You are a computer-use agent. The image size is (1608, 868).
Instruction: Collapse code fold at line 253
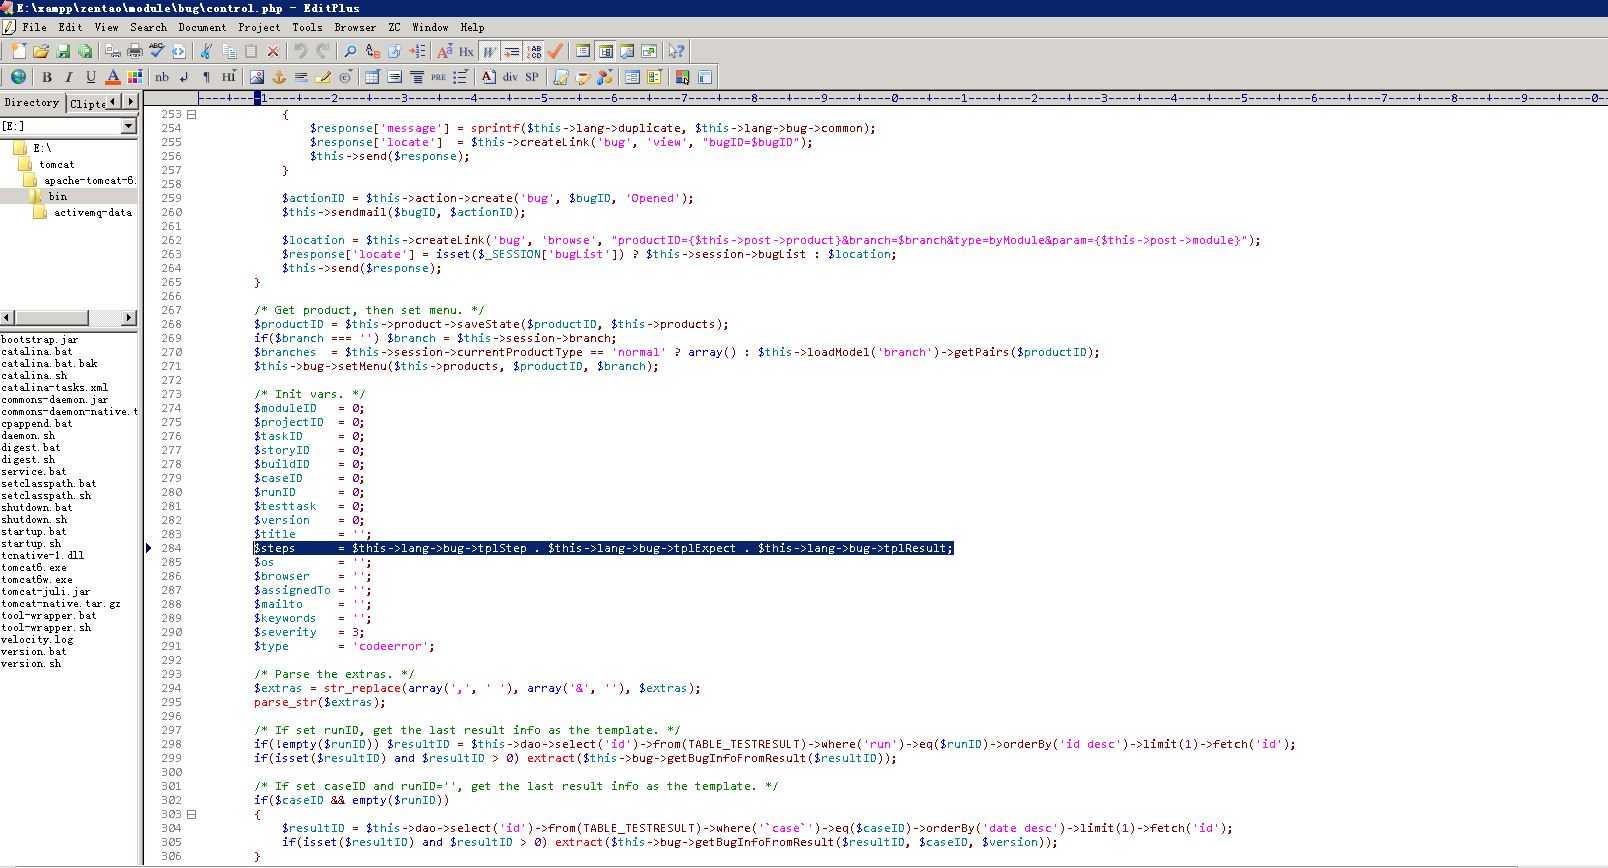(x=192, y=114)
